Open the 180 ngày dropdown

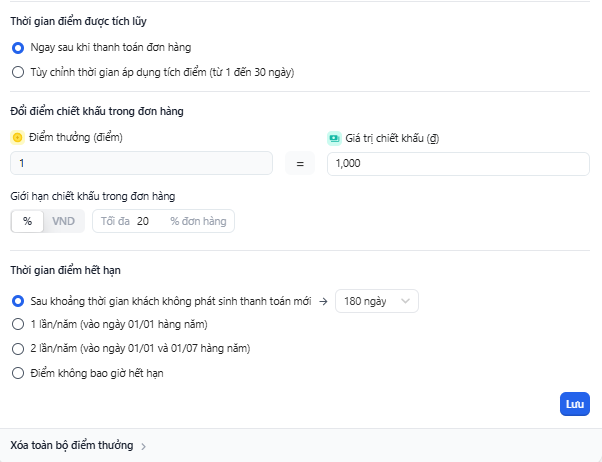coord(376,301)
